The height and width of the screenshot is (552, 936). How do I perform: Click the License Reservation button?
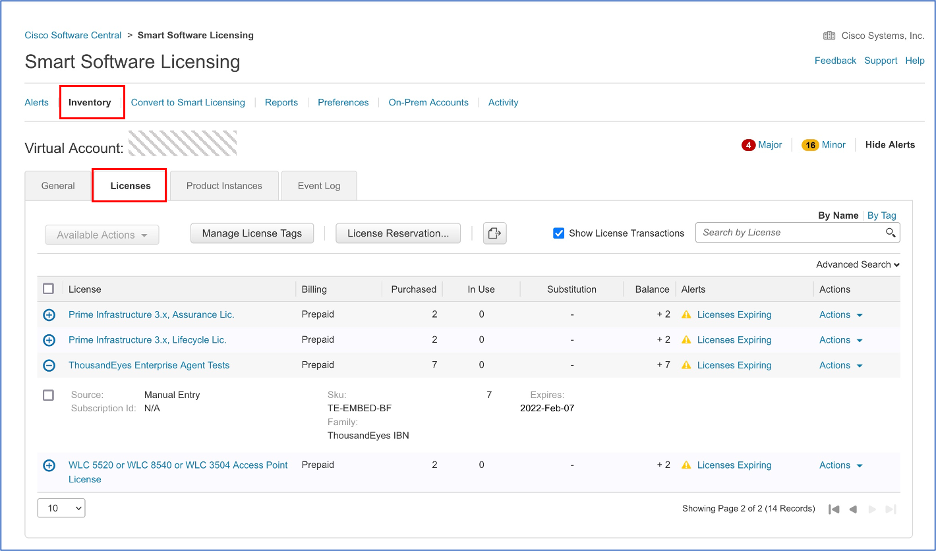[398, 233]
